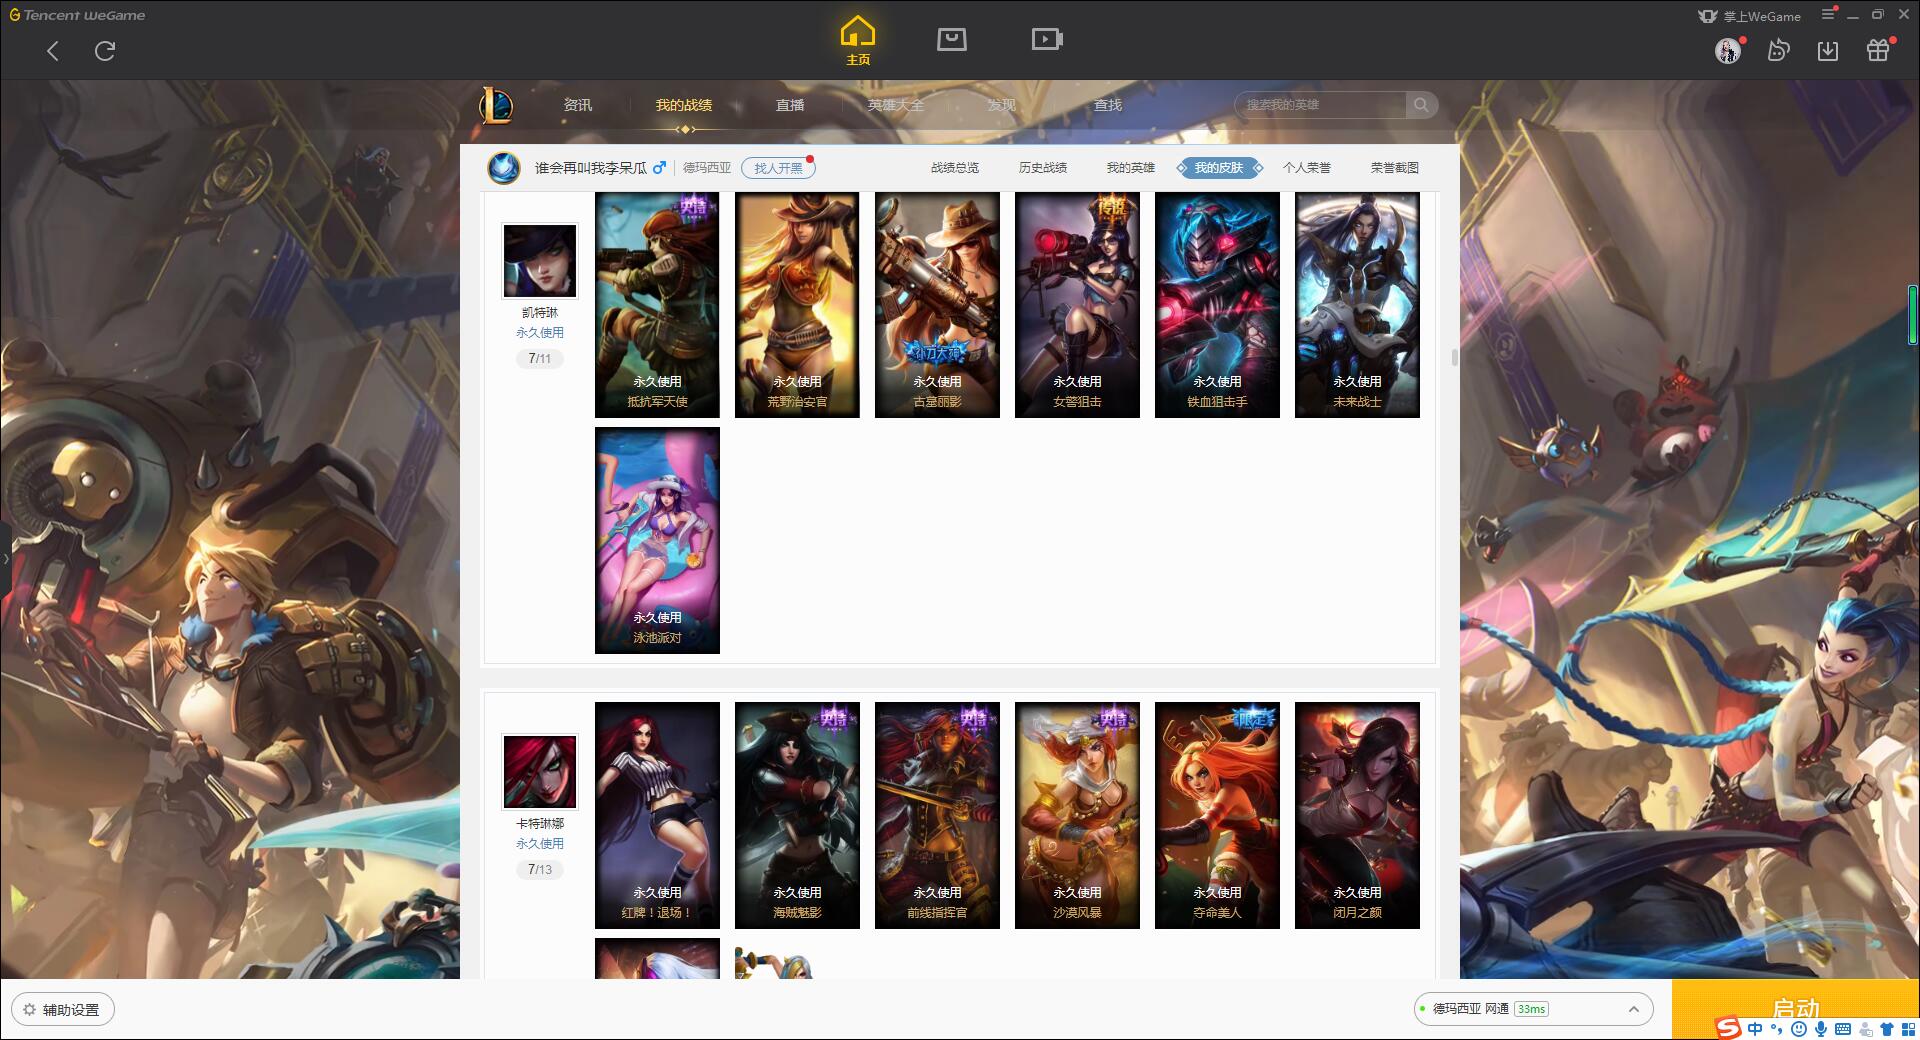1920x1040 pixels.
Task: Open the 海贼魅影 skin card
Action: (797, 815)
